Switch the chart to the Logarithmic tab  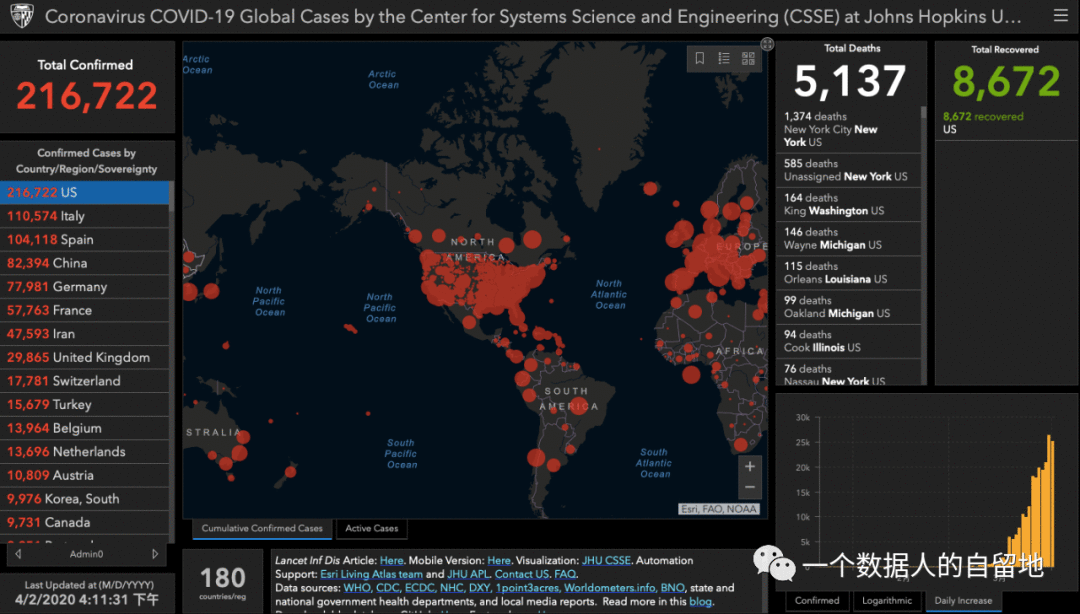(x=886, y=601)
